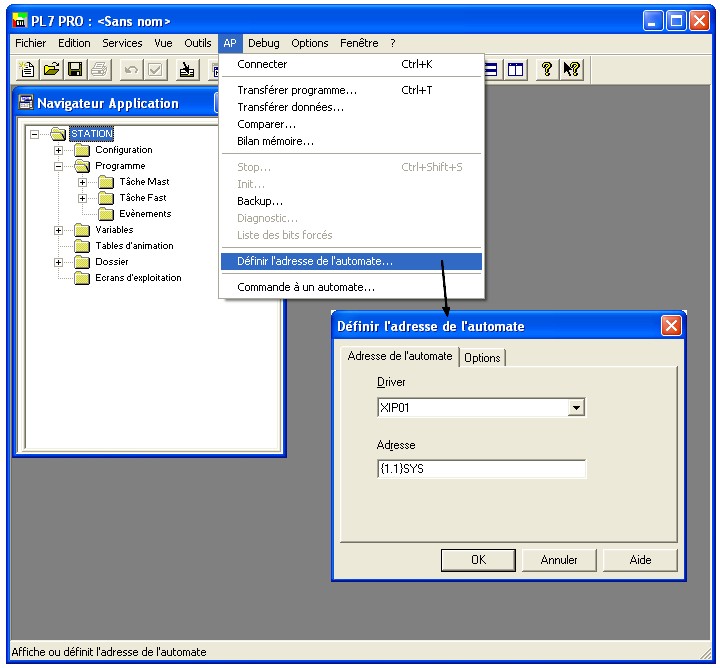Open the Vue menu
720x668 pixels.
point(163,43)
